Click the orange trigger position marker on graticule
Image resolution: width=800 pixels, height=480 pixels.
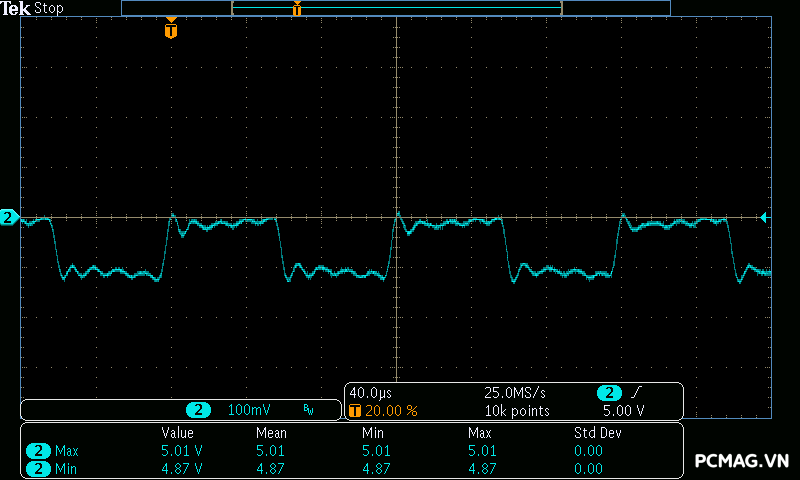pos(171,30)
